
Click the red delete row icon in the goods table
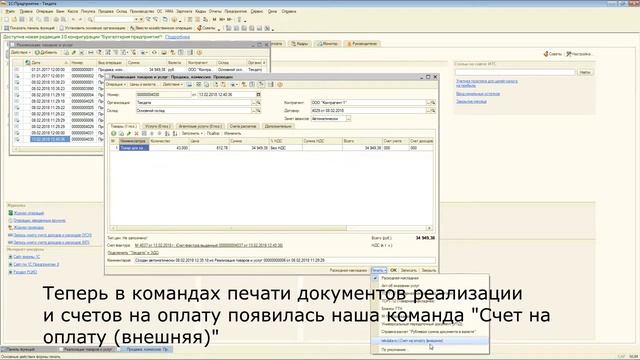(x=136, y=133)
